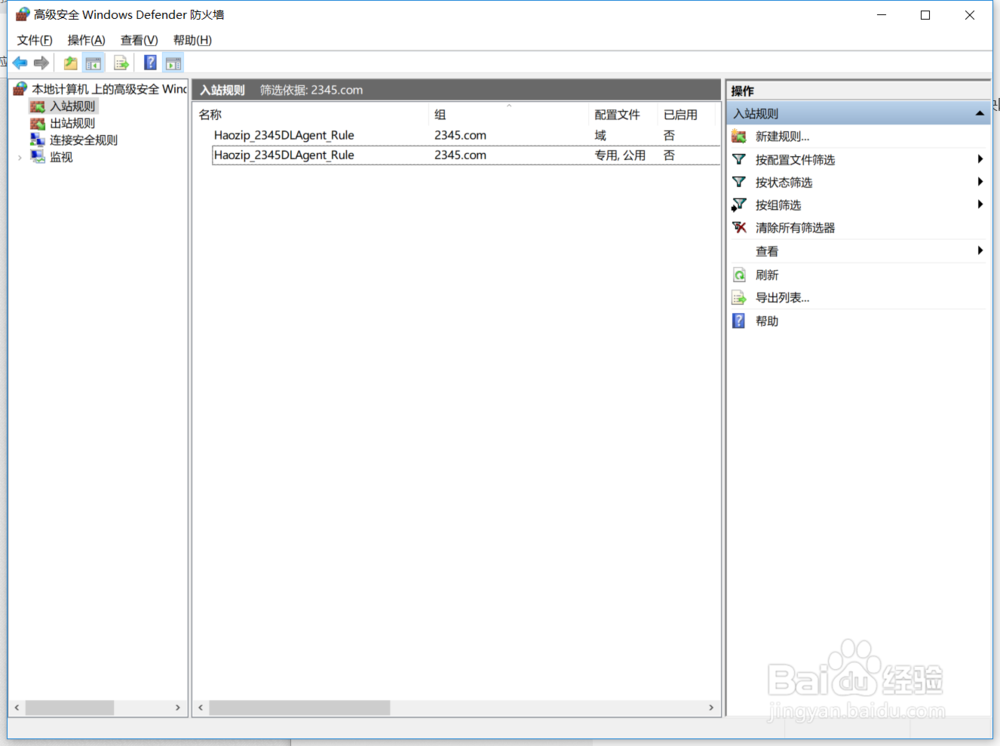The image size is (1000, 746).
Task: Open the 查看(V) menu
Action: pos(139,40)
